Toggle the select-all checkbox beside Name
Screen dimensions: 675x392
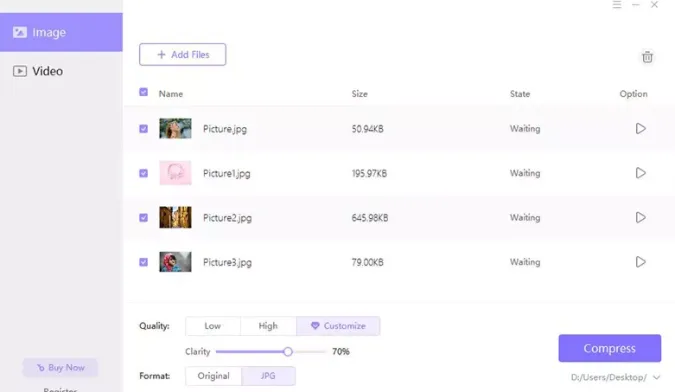click(143, 92)
